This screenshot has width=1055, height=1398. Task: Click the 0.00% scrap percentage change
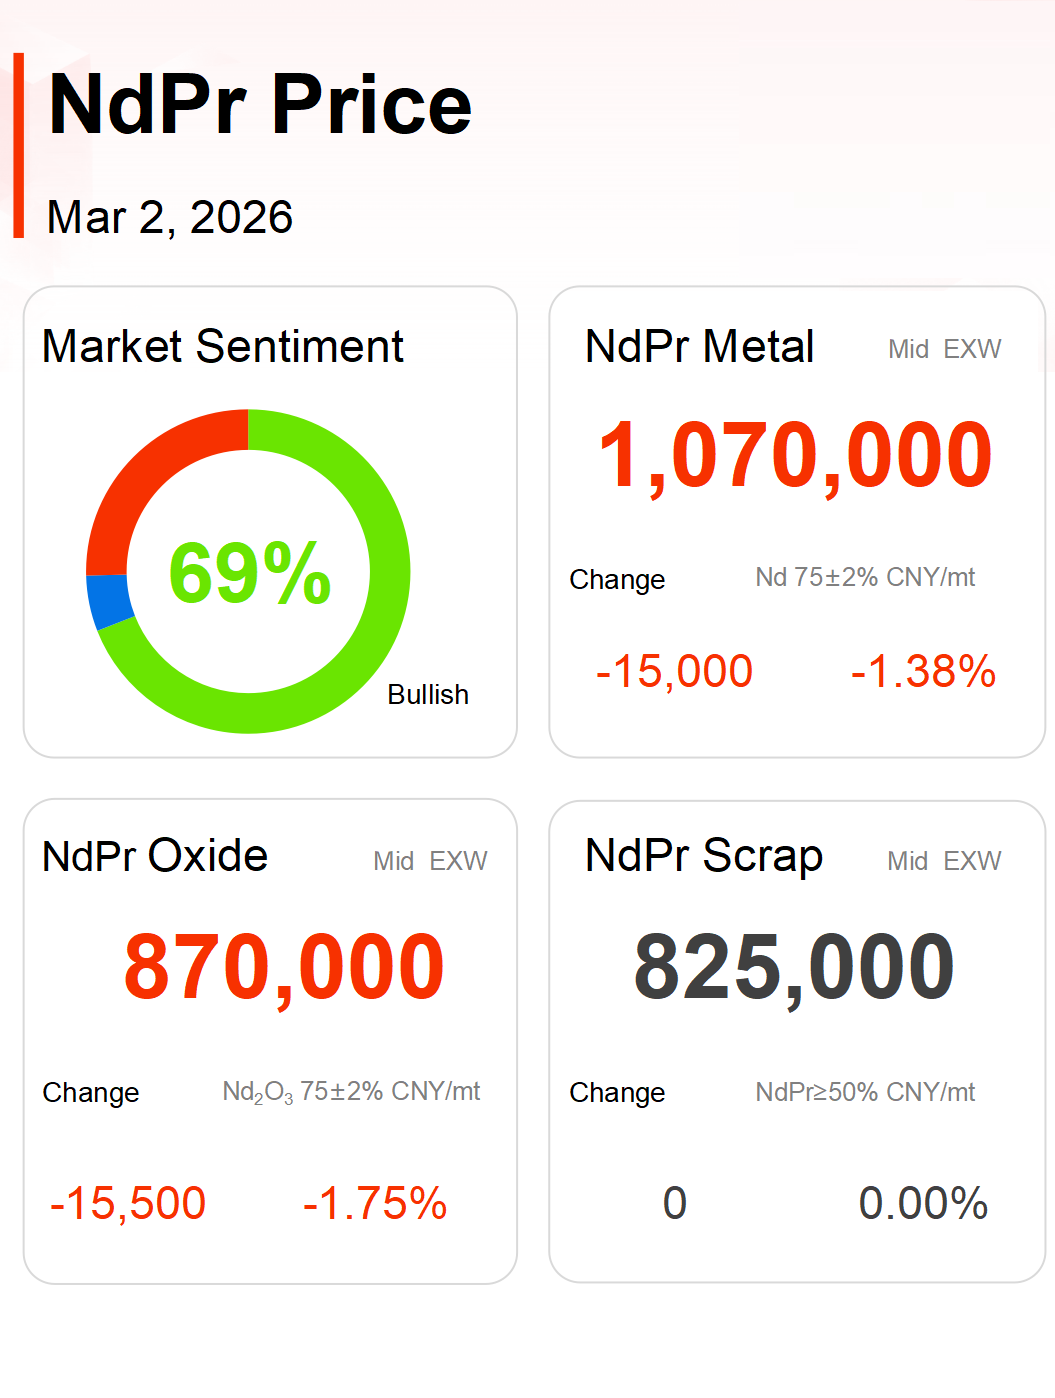click(923, 1203)
